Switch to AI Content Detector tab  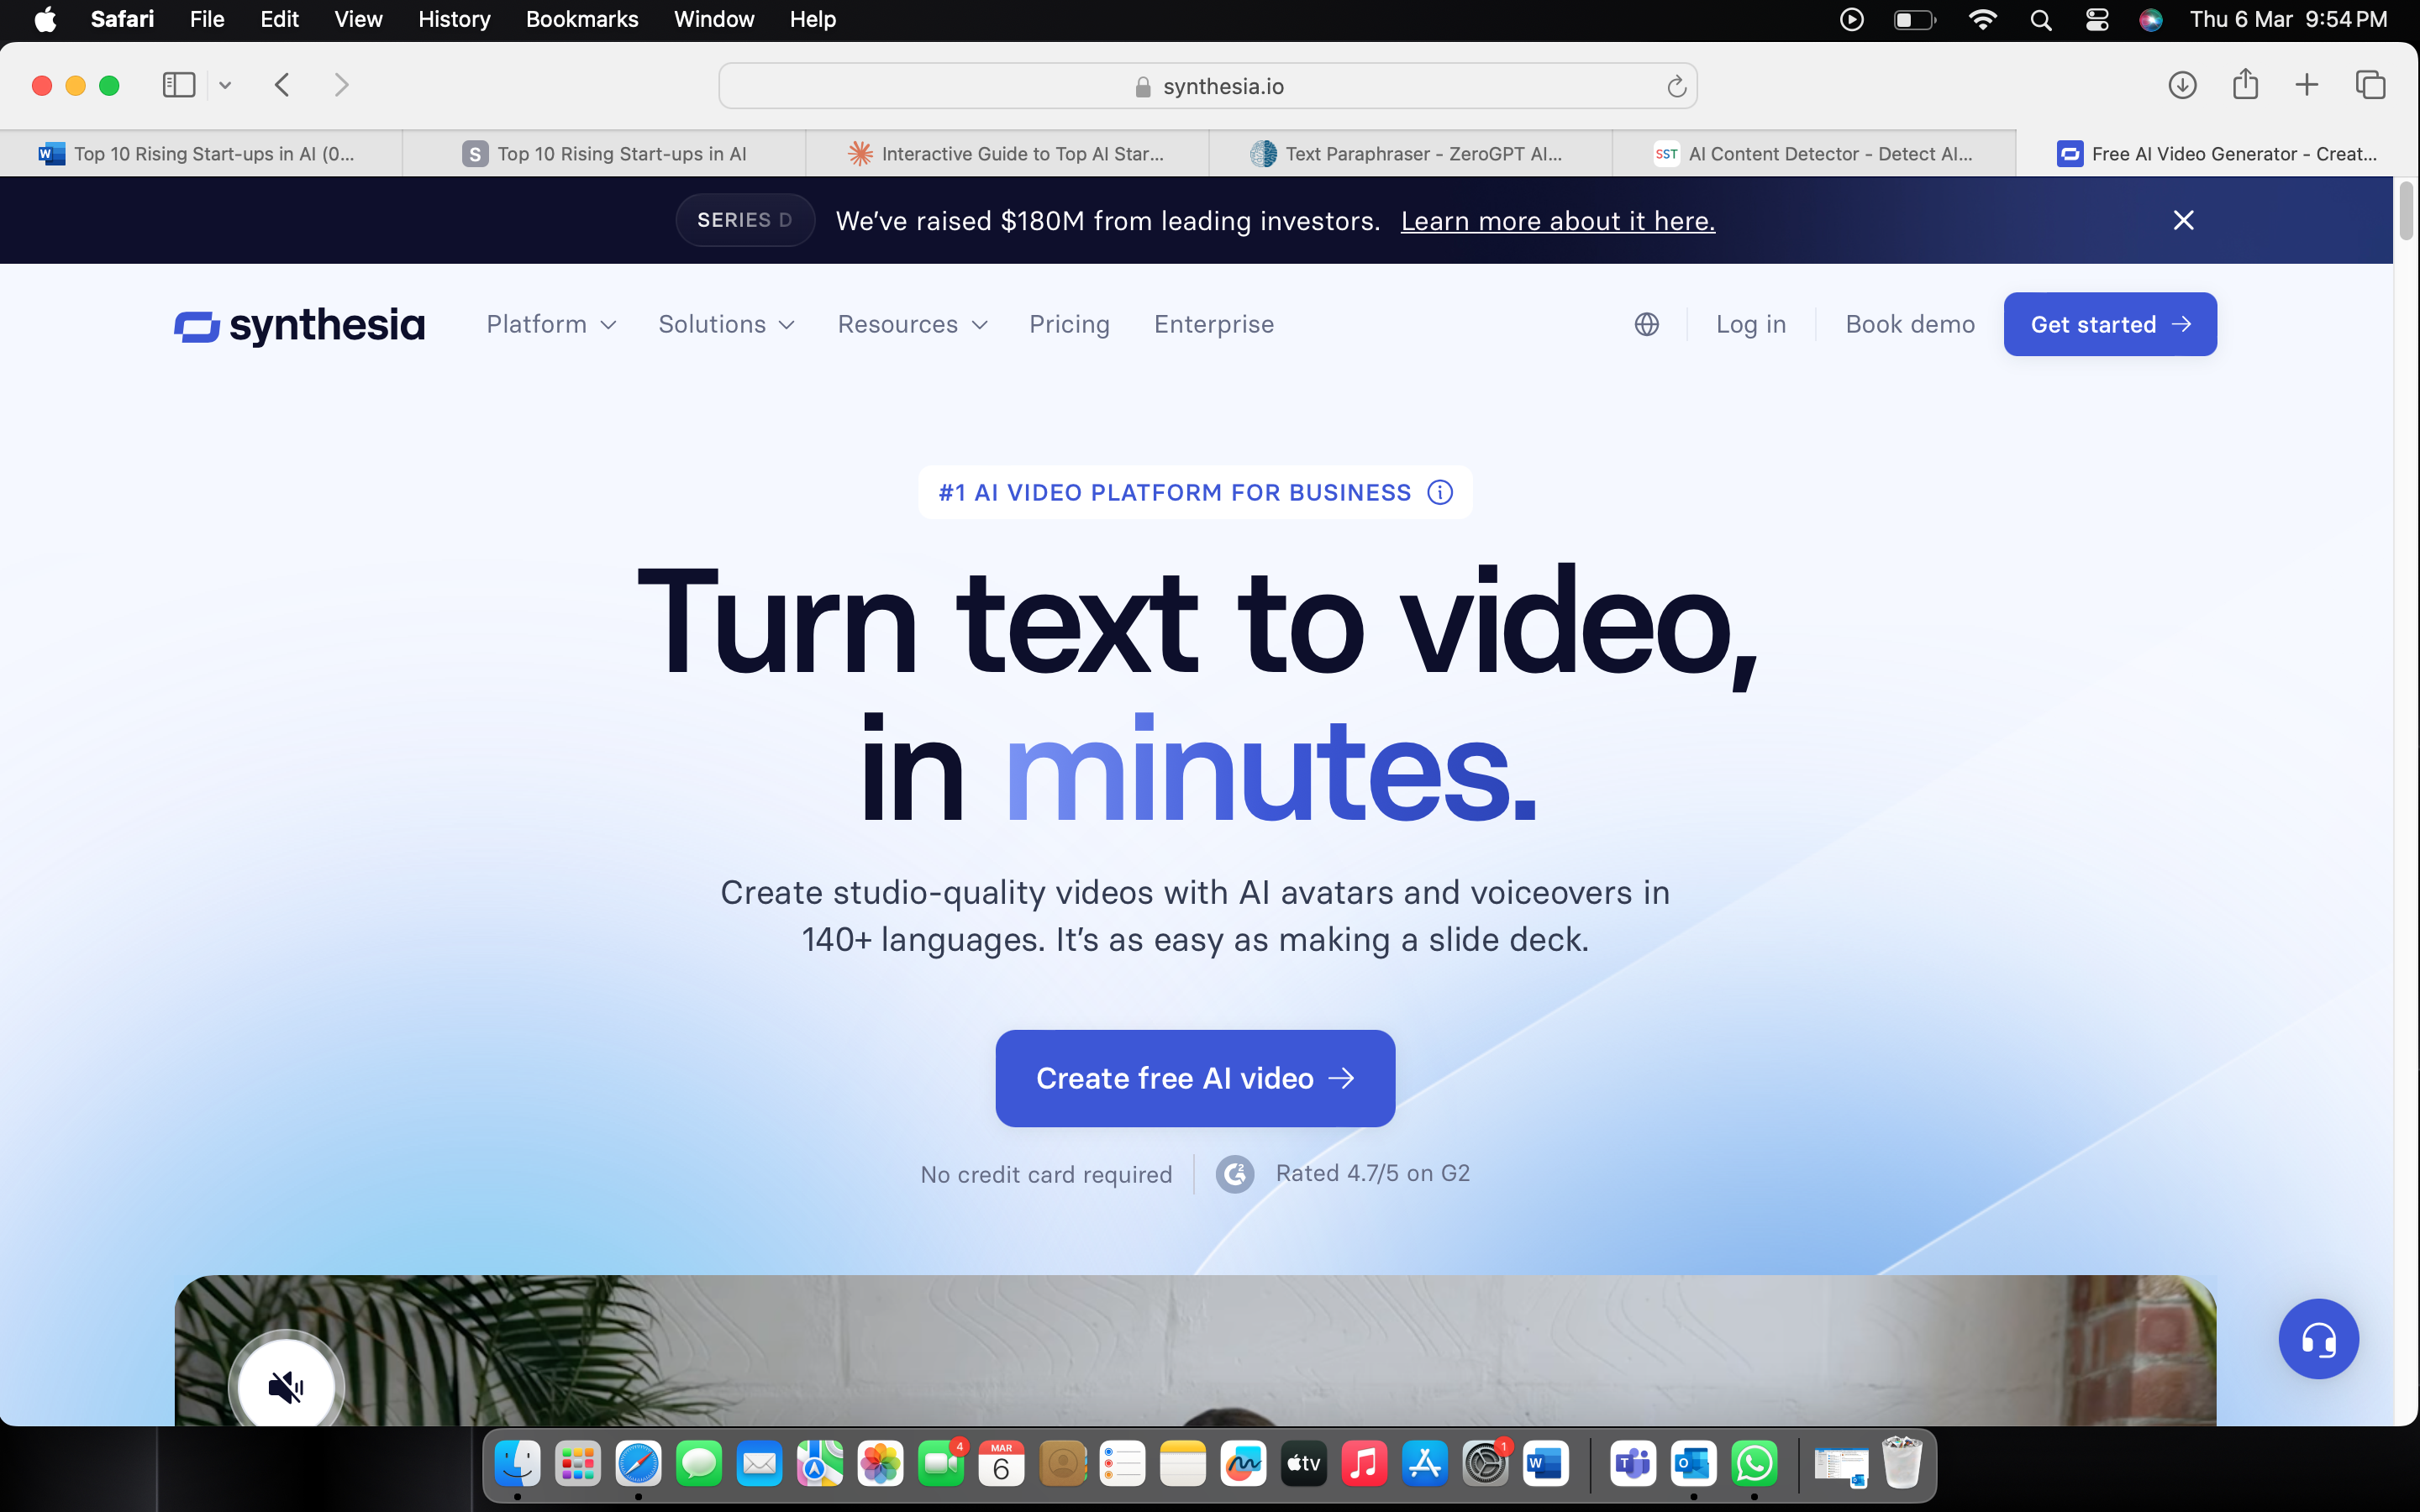(1813, 153)
